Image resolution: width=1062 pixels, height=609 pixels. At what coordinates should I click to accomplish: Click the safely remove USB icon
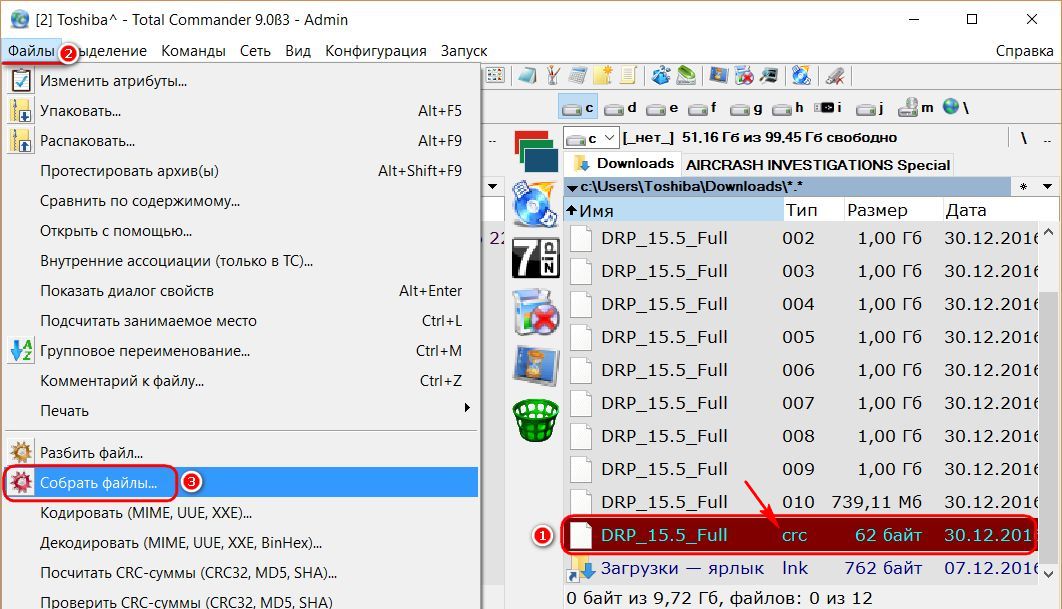[x=834, y=76]
